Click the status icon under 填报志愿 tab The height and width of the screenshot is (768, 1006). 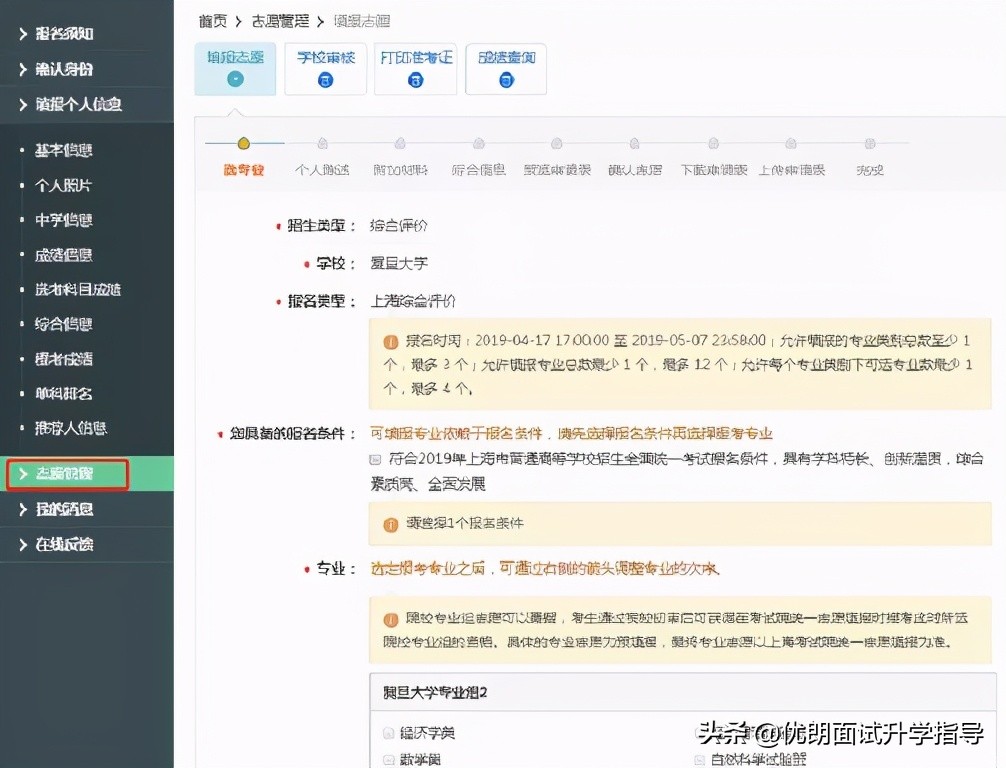(235, 80)
